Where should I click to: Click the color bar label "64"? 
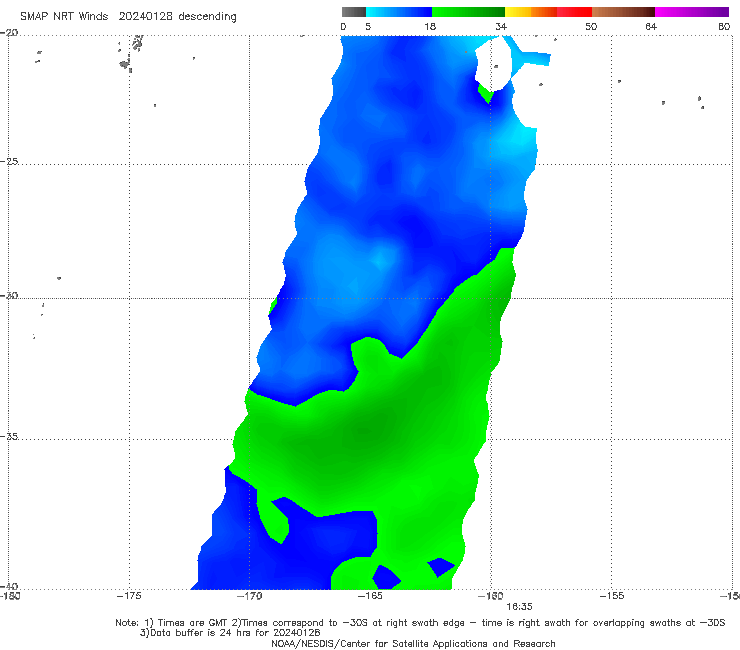[x=651, y=27]
